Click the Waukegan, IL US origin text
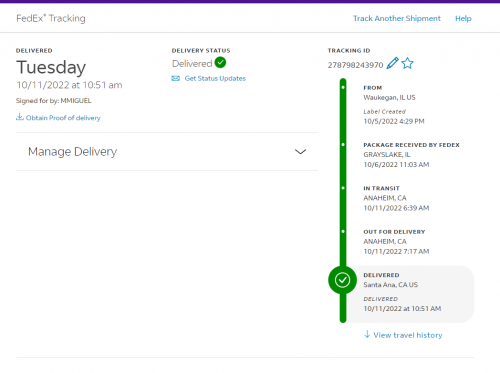This screenshot has width=500, height=373. tap(389, 98)
